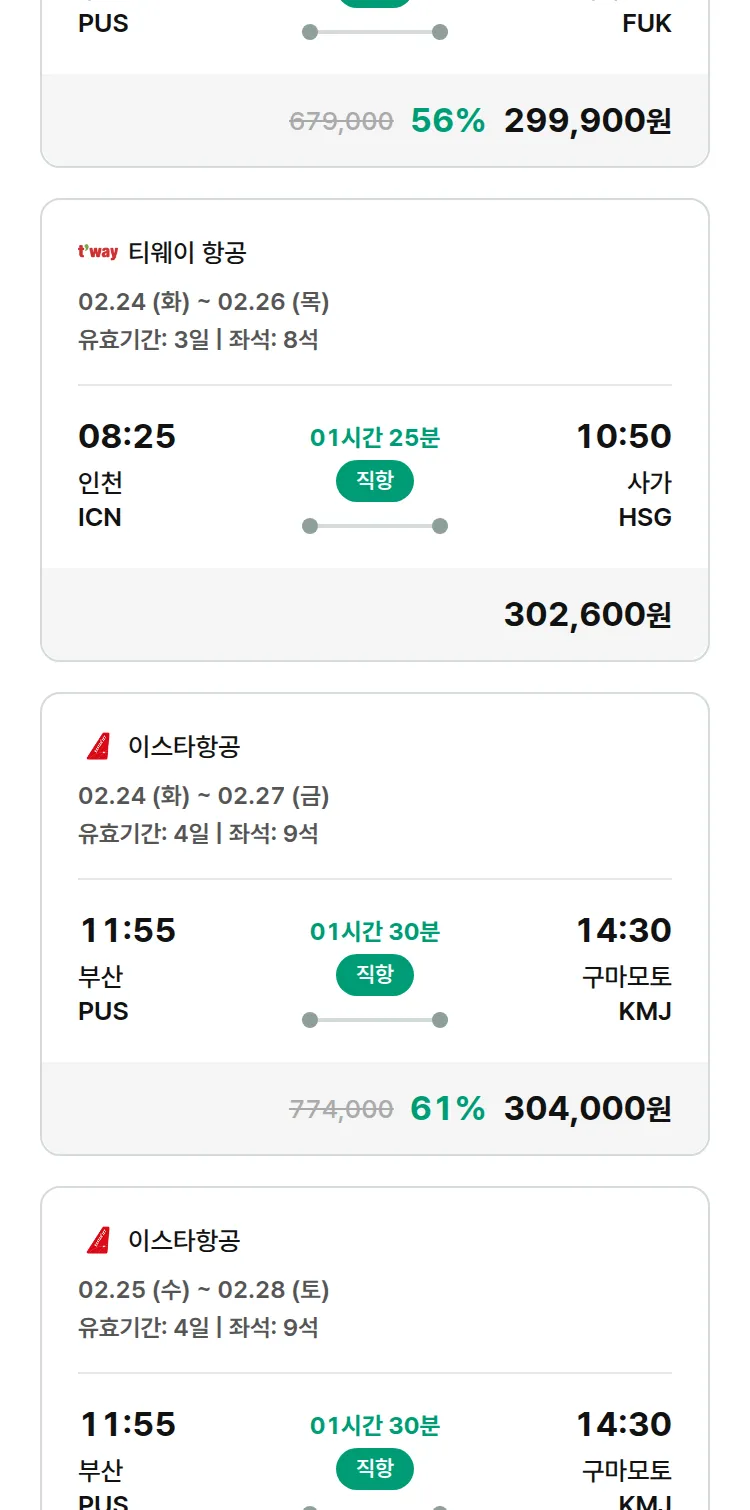Open 이스타항공 name on 02.24 card
Image resolution: width=750 pixels, height=1510 pixels.
point(184,746)
